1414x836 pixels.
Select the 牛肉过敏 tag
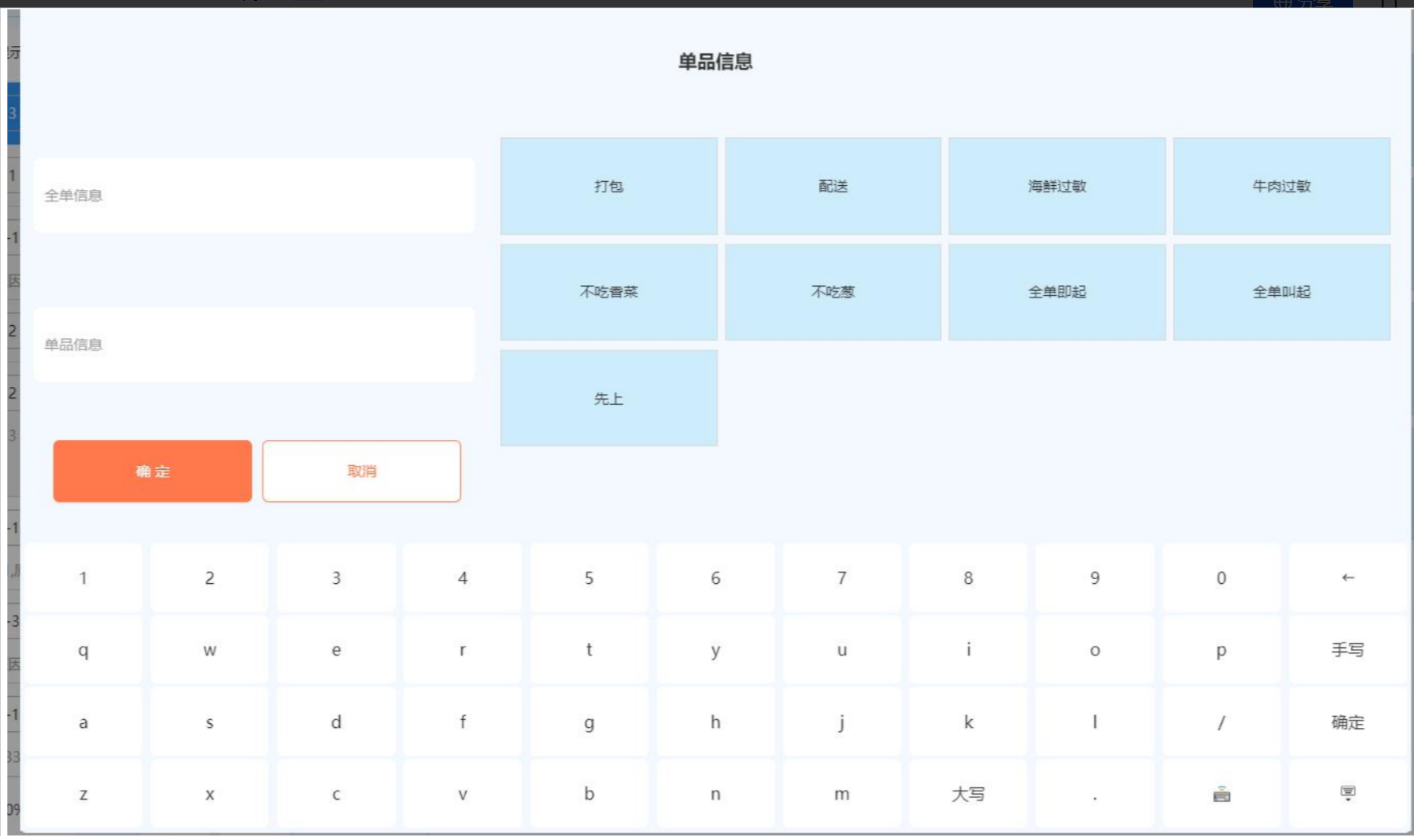pos(1281,186)
